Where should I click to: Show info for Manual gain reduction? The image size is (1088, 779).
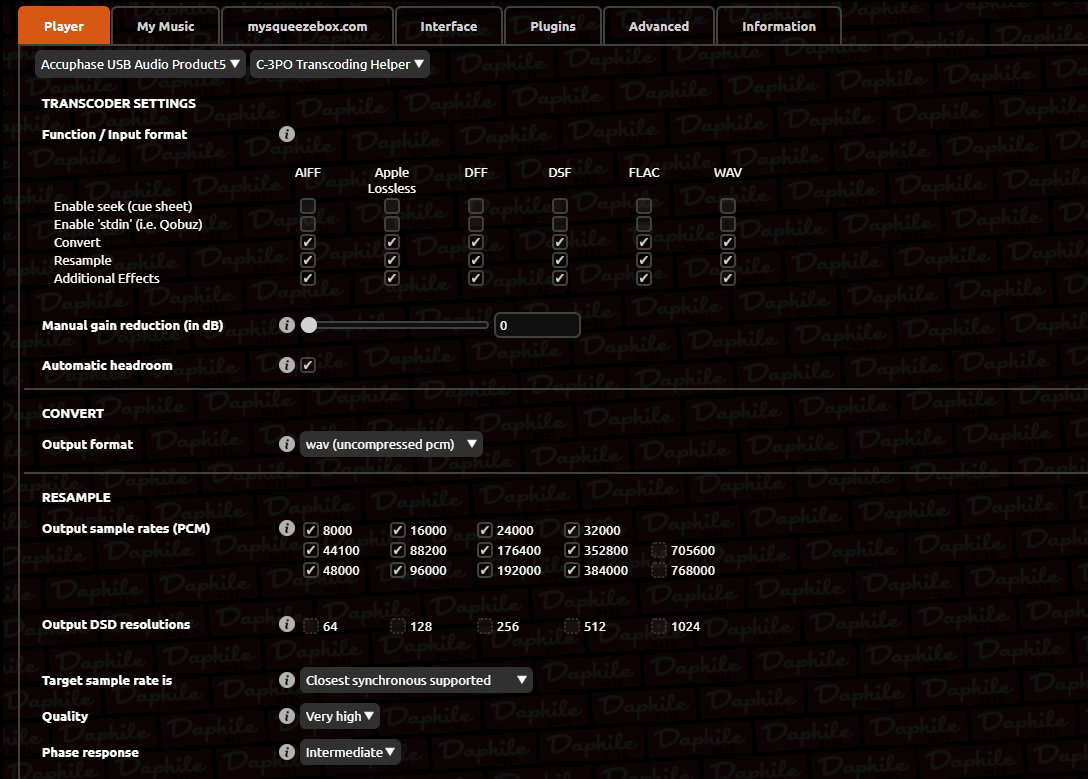pos(287,325)
